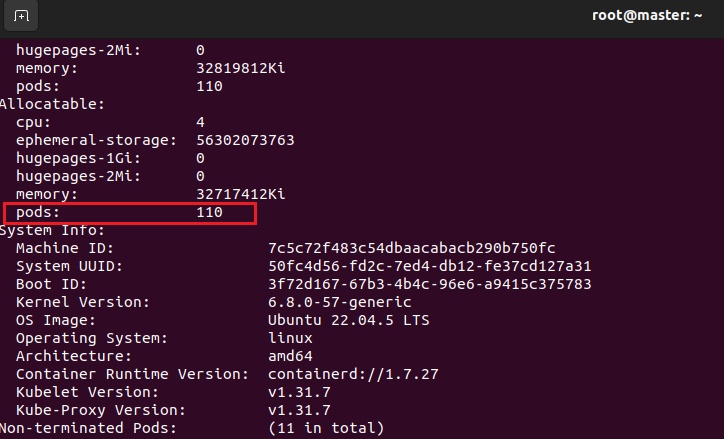Screen dimensions: 726x439
Task: Click the Machine ID value
Action: (x=411, y=248)
